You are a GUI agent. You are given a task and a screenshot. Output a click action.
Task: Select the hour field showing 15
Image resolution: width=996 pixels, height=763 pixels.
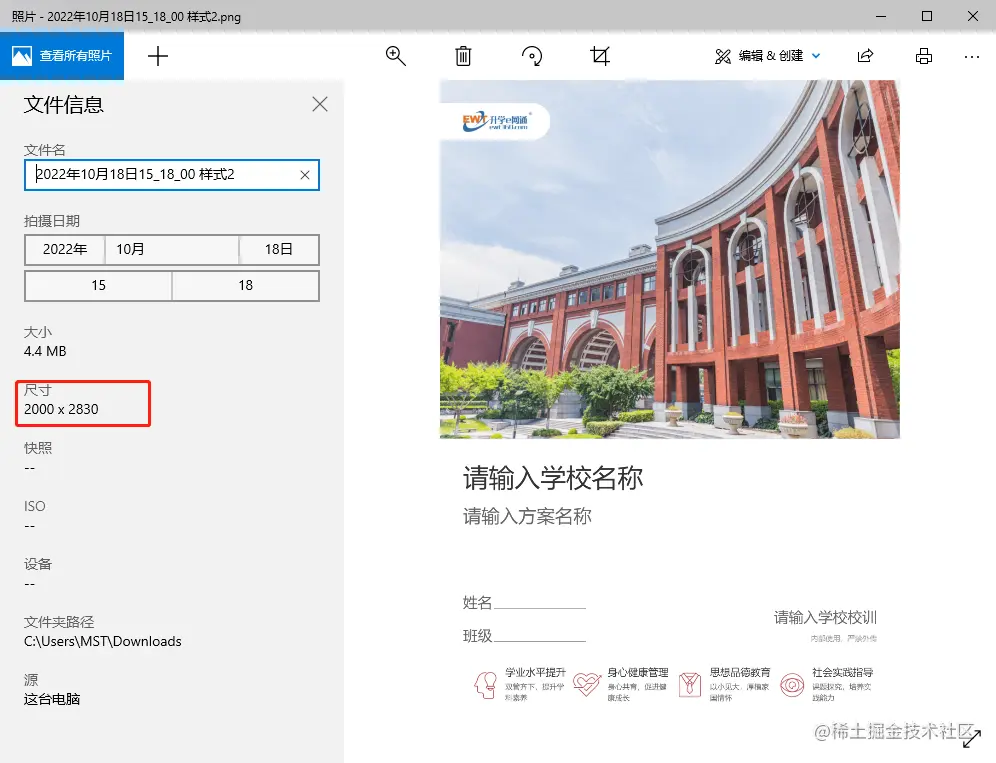point(98,286)
